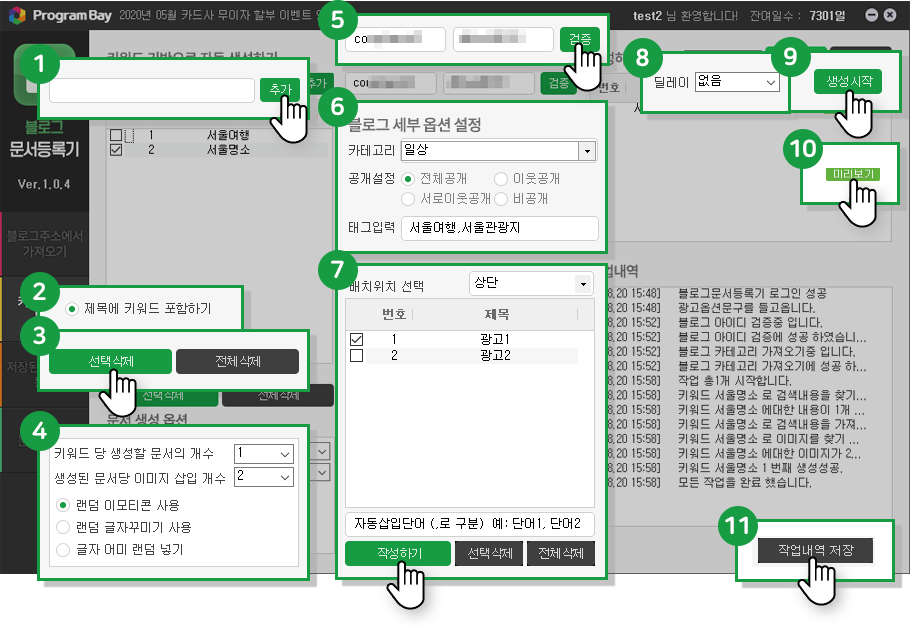Click the 추가 button beside the keyword field
Image resolution: width=910 pixels, height=628 pixels.
click(279, 89)
